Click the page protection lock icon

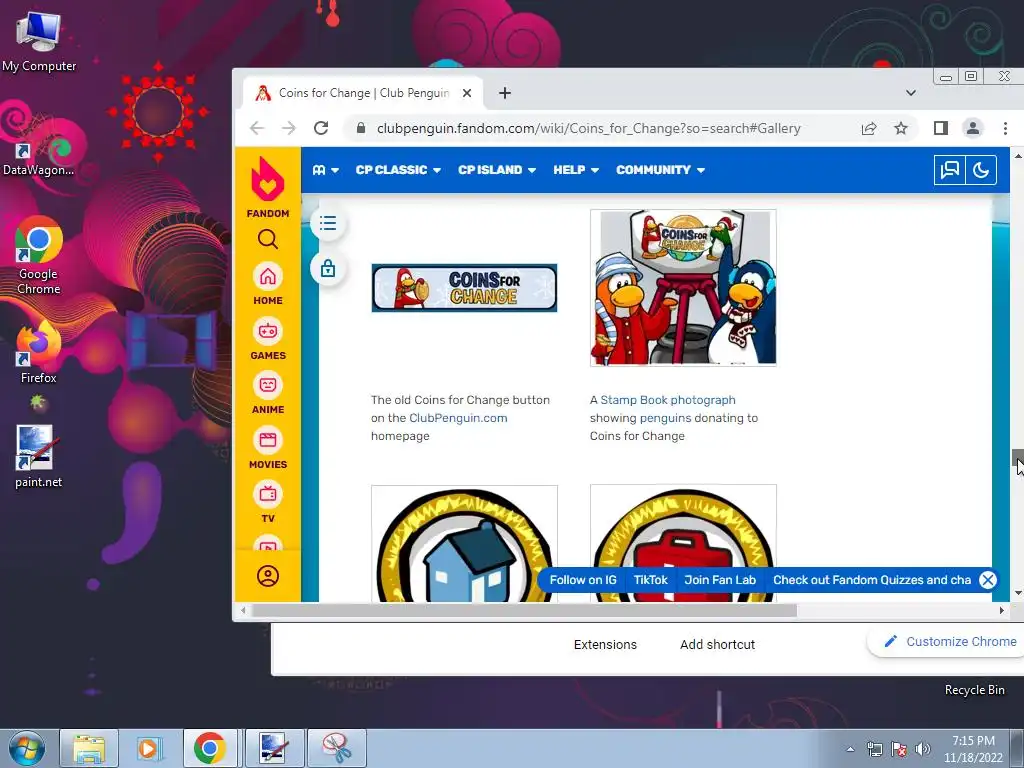pos(328,268)
